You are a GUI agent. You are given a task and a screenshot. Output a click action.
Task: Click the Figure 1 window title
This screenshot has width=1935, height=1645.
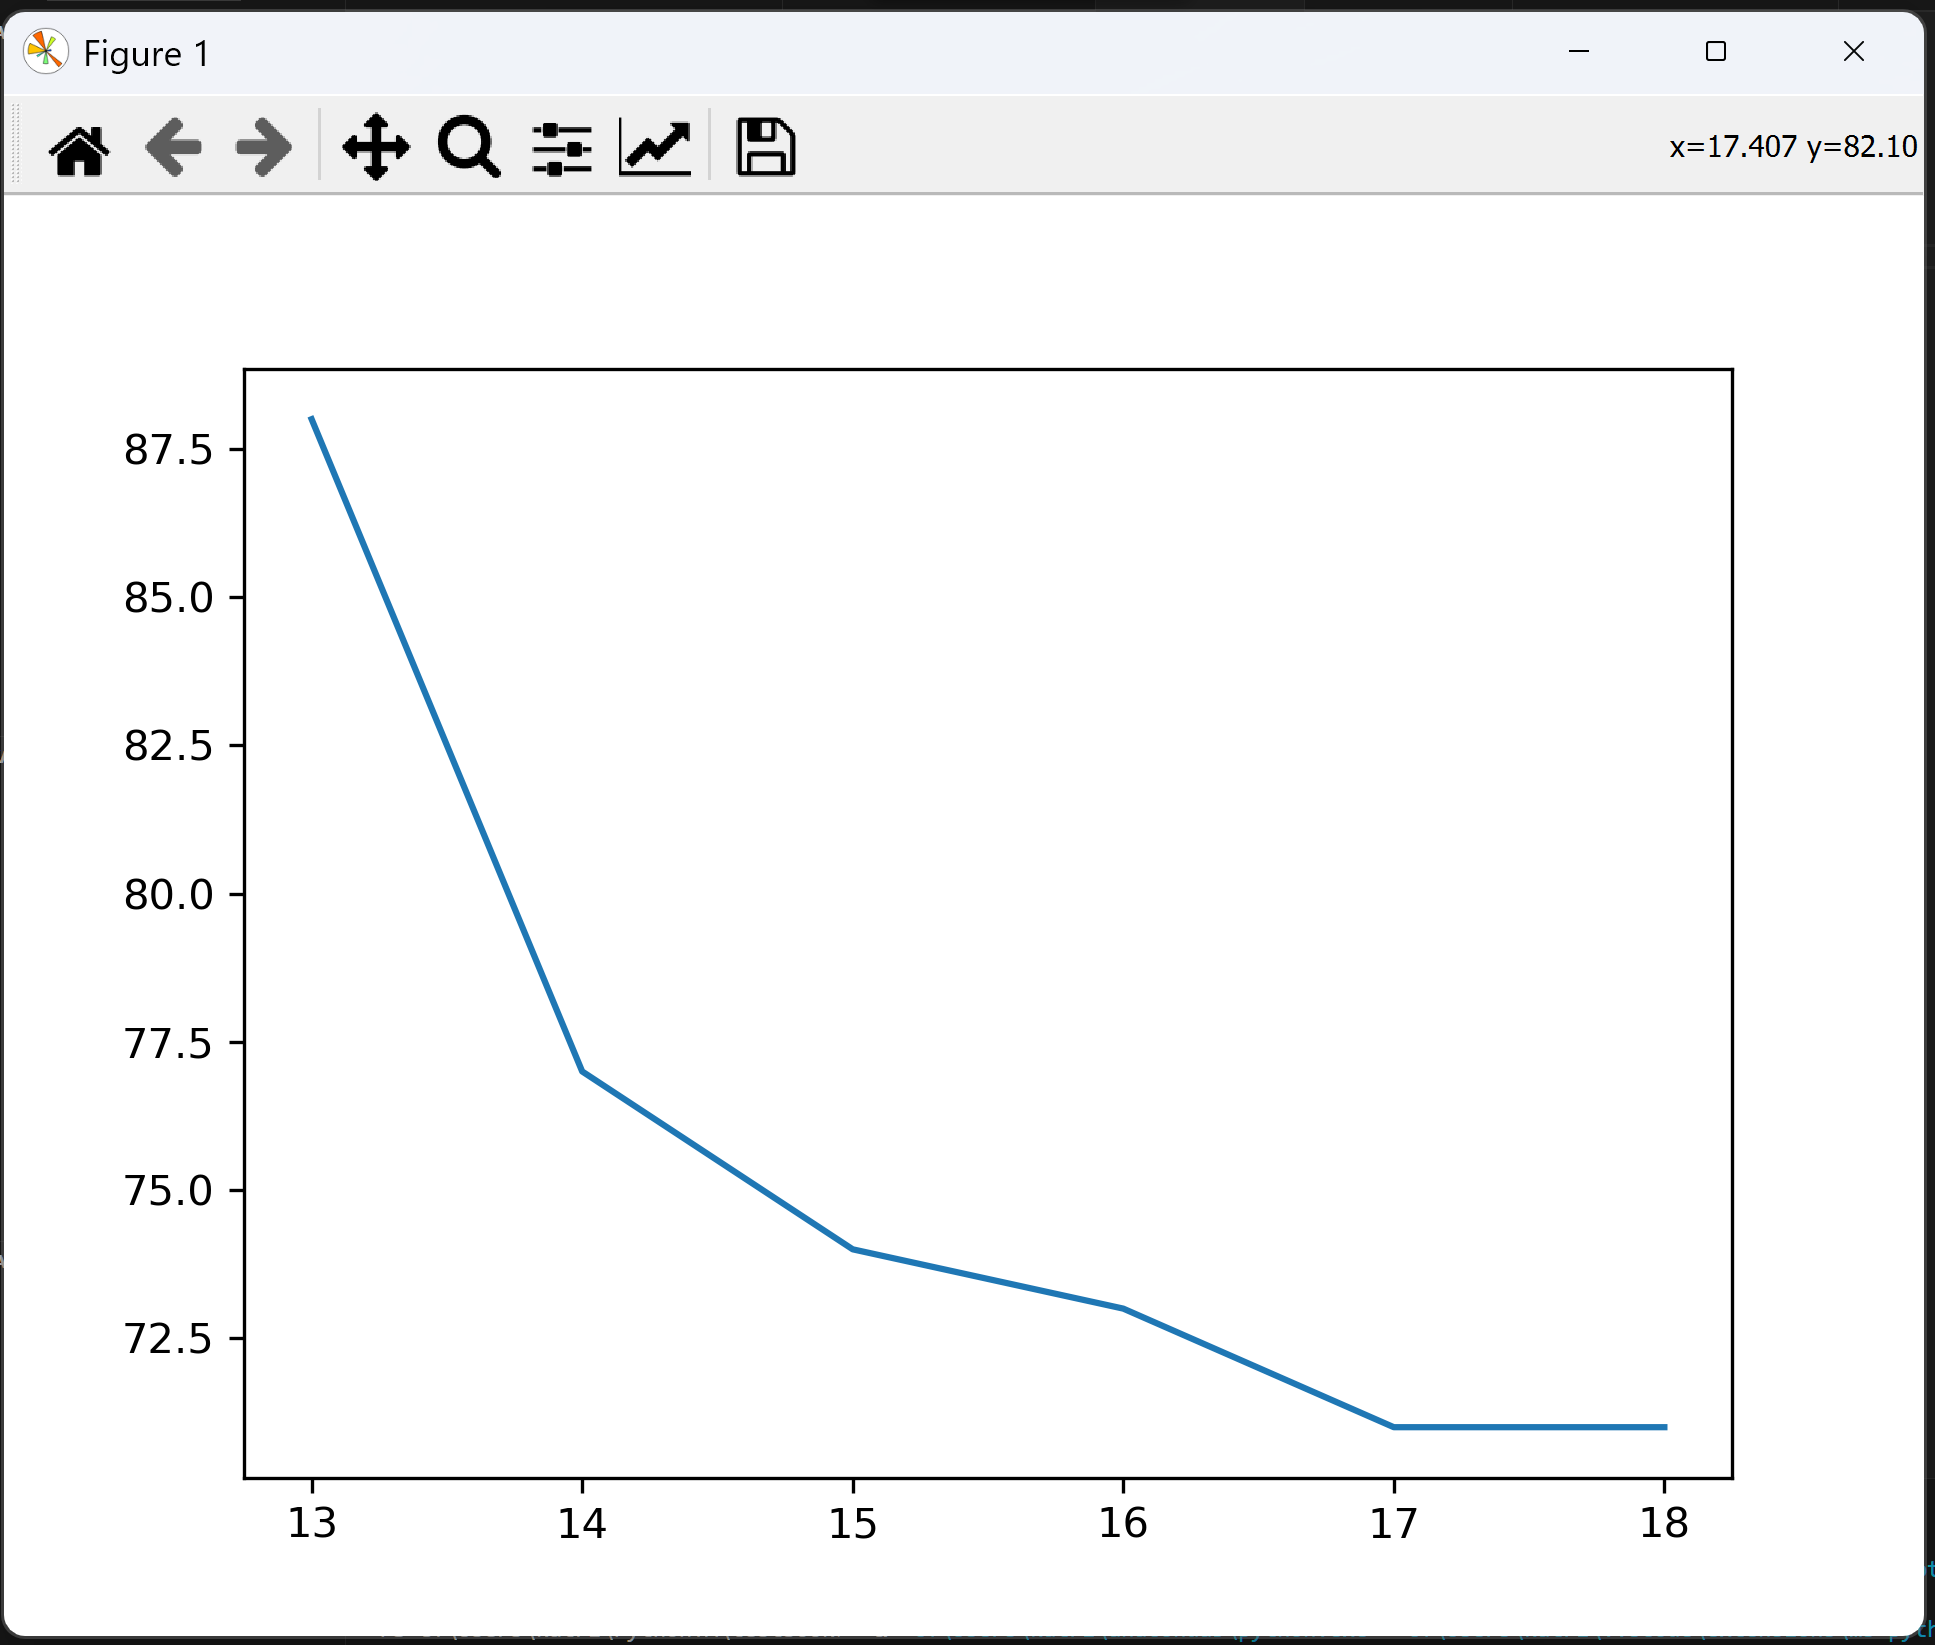[147, 54]
